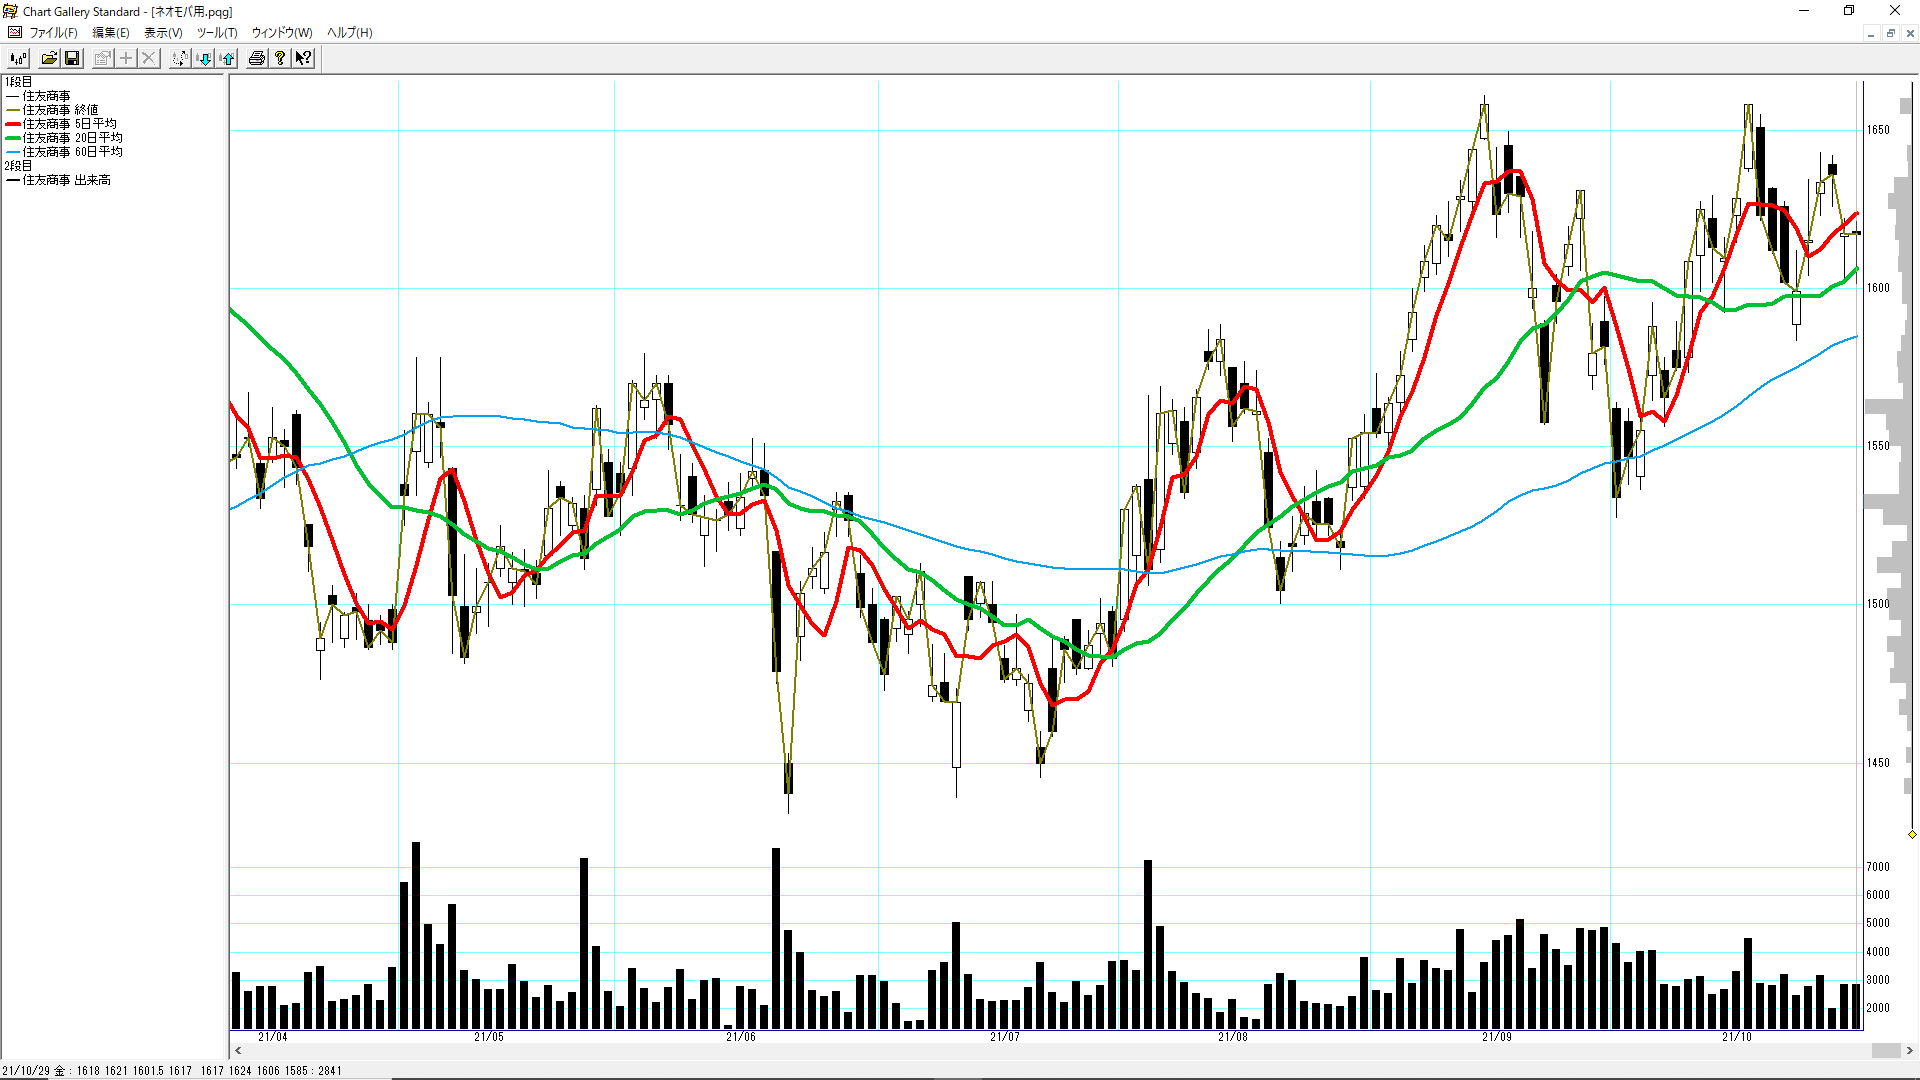Open the ファイル(F) menu
1920x1080 pixels.
click(x=52, y=33)
